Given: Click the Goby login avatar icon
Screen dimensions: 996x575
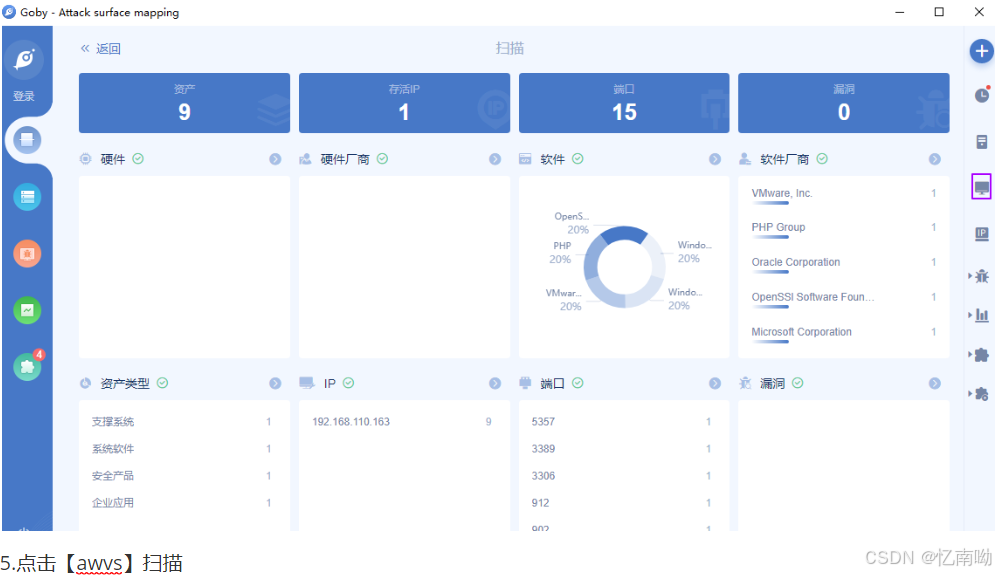Looking at the screenshot, I should (x=25, y=60).
